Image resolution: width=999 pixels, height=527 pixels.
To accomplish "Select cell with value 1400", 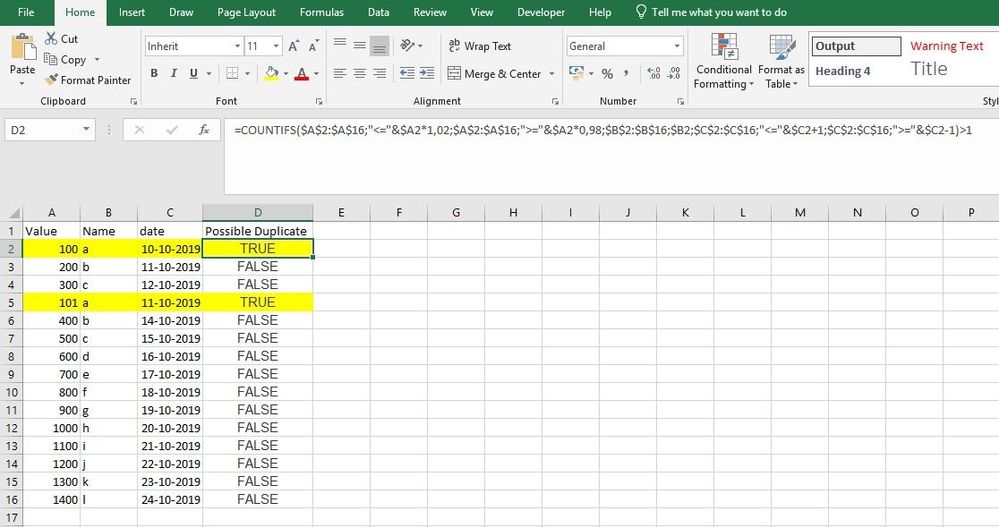I will tap(52, 500).
